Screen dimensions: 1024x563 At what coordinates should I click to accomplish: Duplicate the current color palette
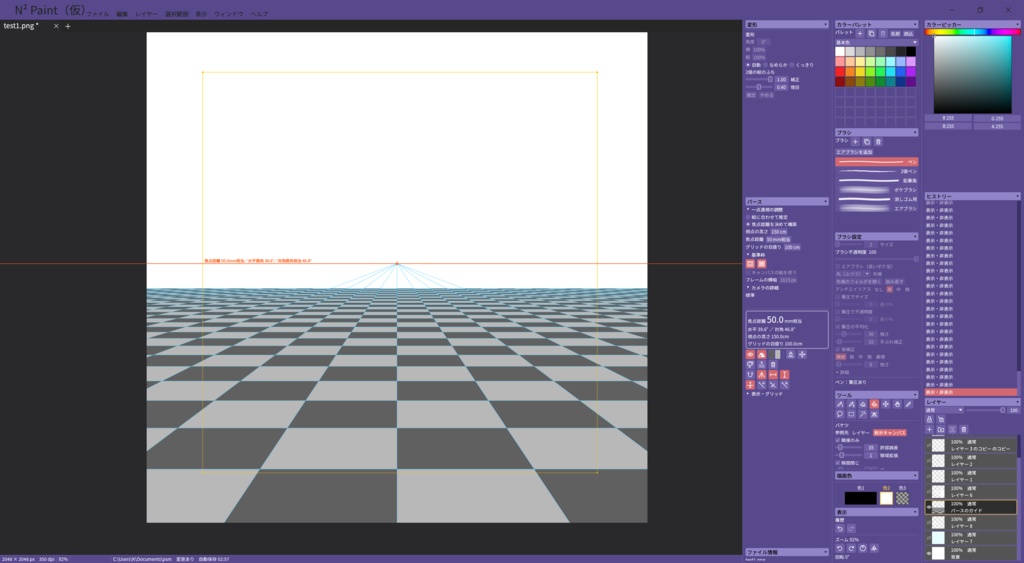click(x=871, y=33)
